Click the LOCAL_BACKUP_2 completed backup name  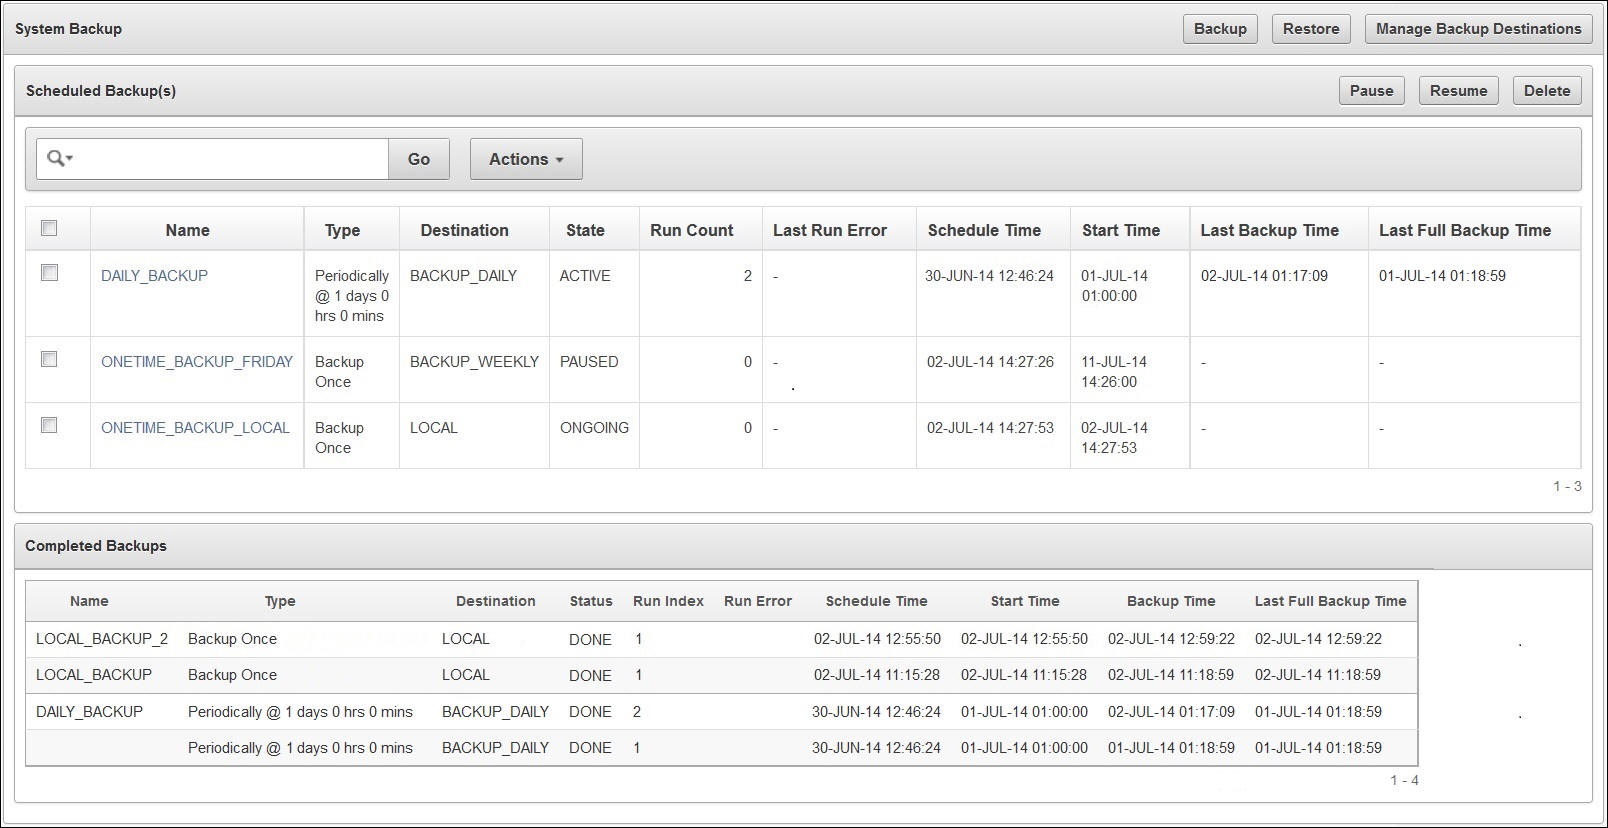[x=102, y=638]
